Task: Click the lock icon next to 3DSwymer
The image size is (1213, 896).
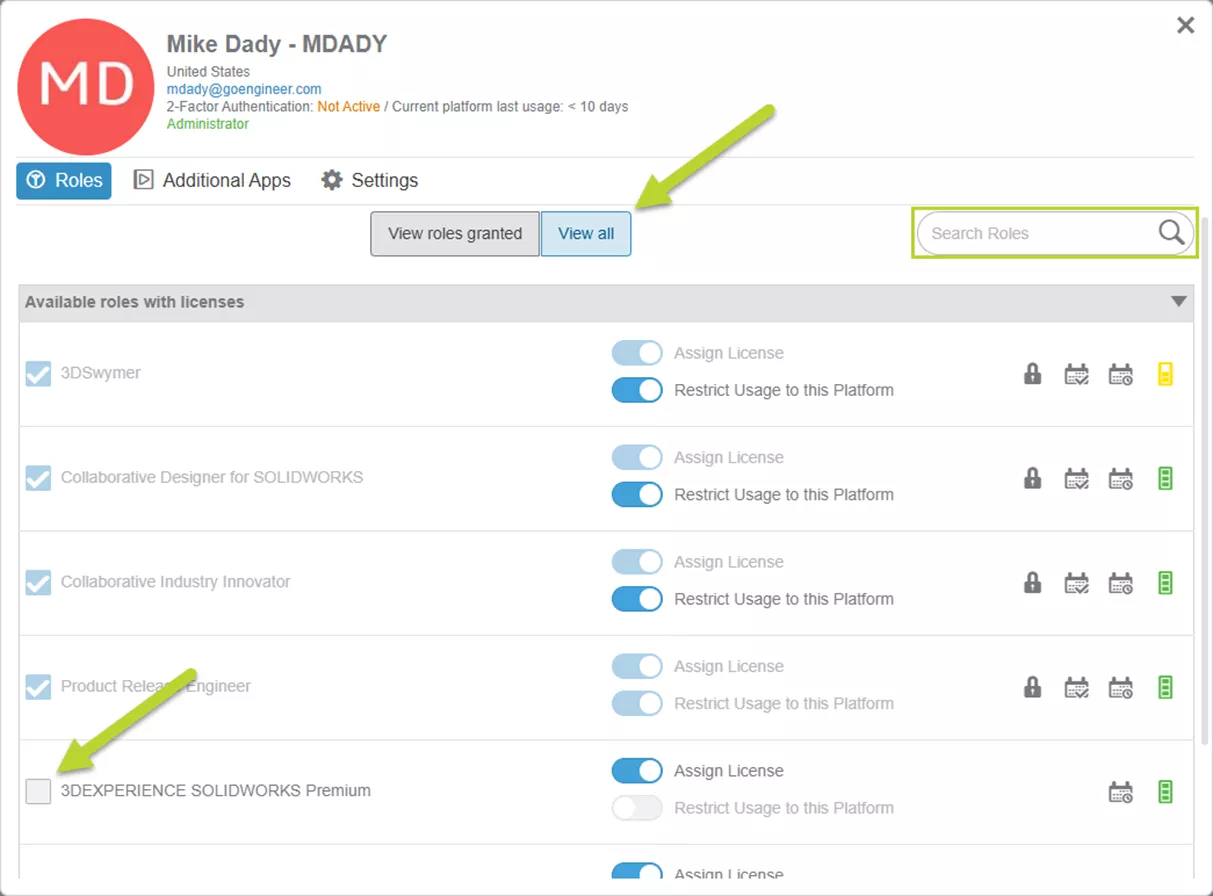Action: (1032, 373)
